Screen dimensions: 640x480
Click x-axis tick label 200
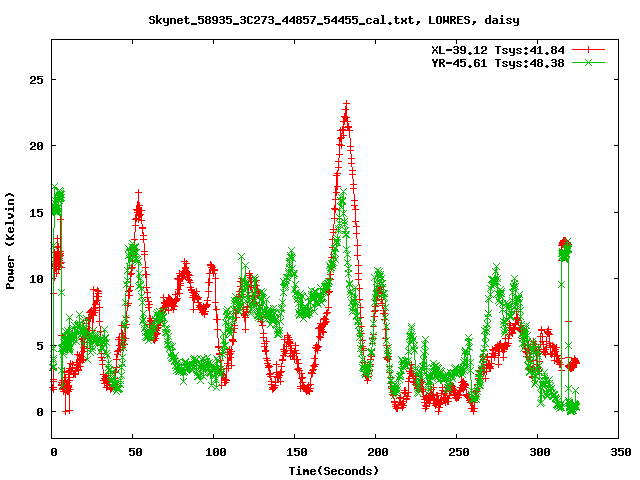pos(378,452)
